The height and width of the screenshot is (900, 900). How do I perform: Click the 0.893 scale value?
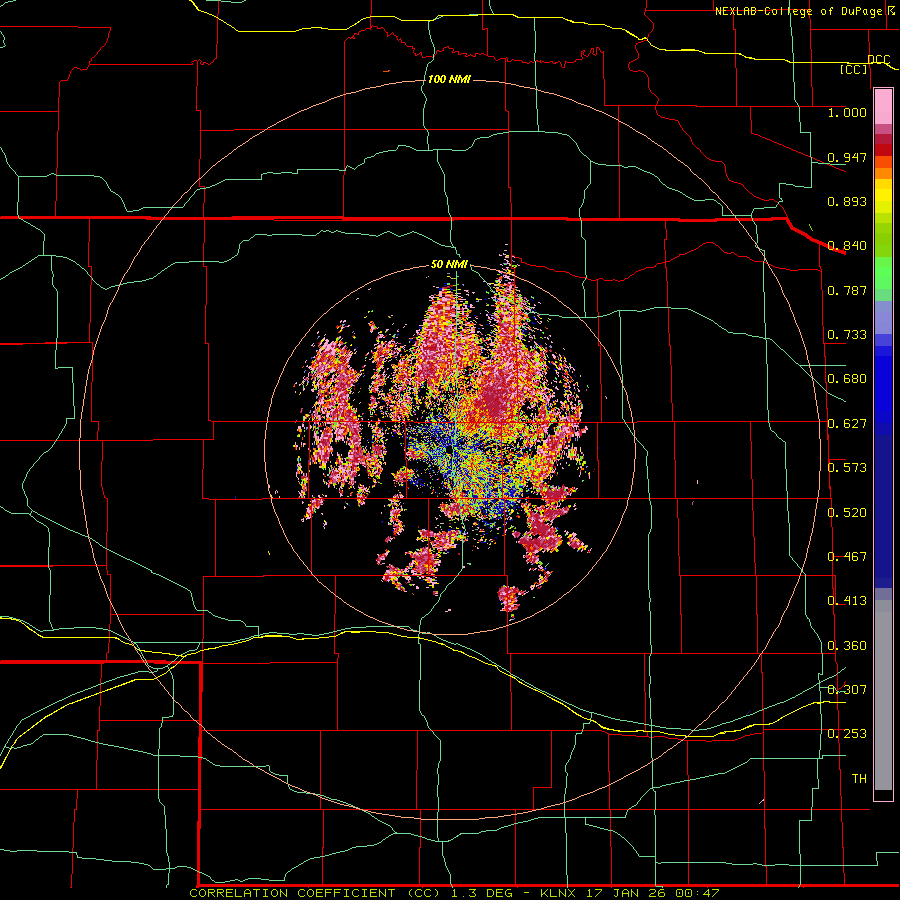click(x=847, y=201)
